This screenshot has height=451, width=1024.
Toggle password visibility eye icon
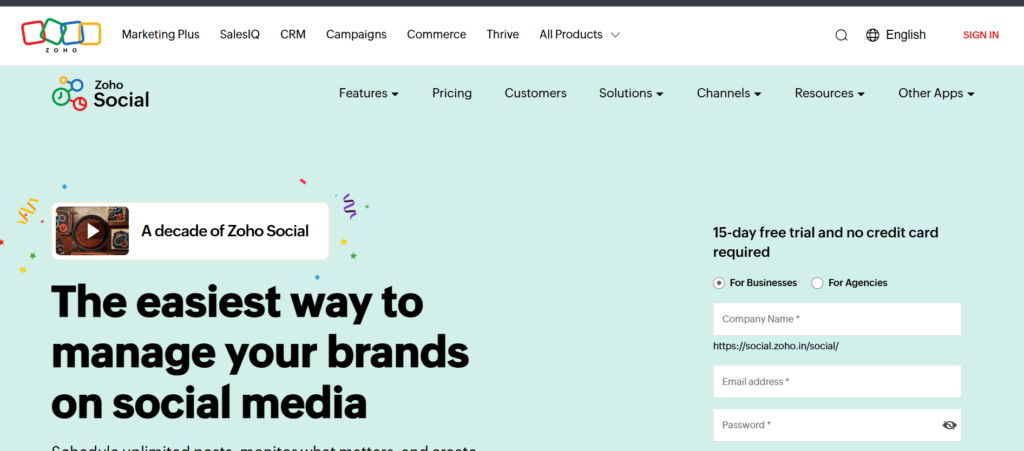click(949, 425)
